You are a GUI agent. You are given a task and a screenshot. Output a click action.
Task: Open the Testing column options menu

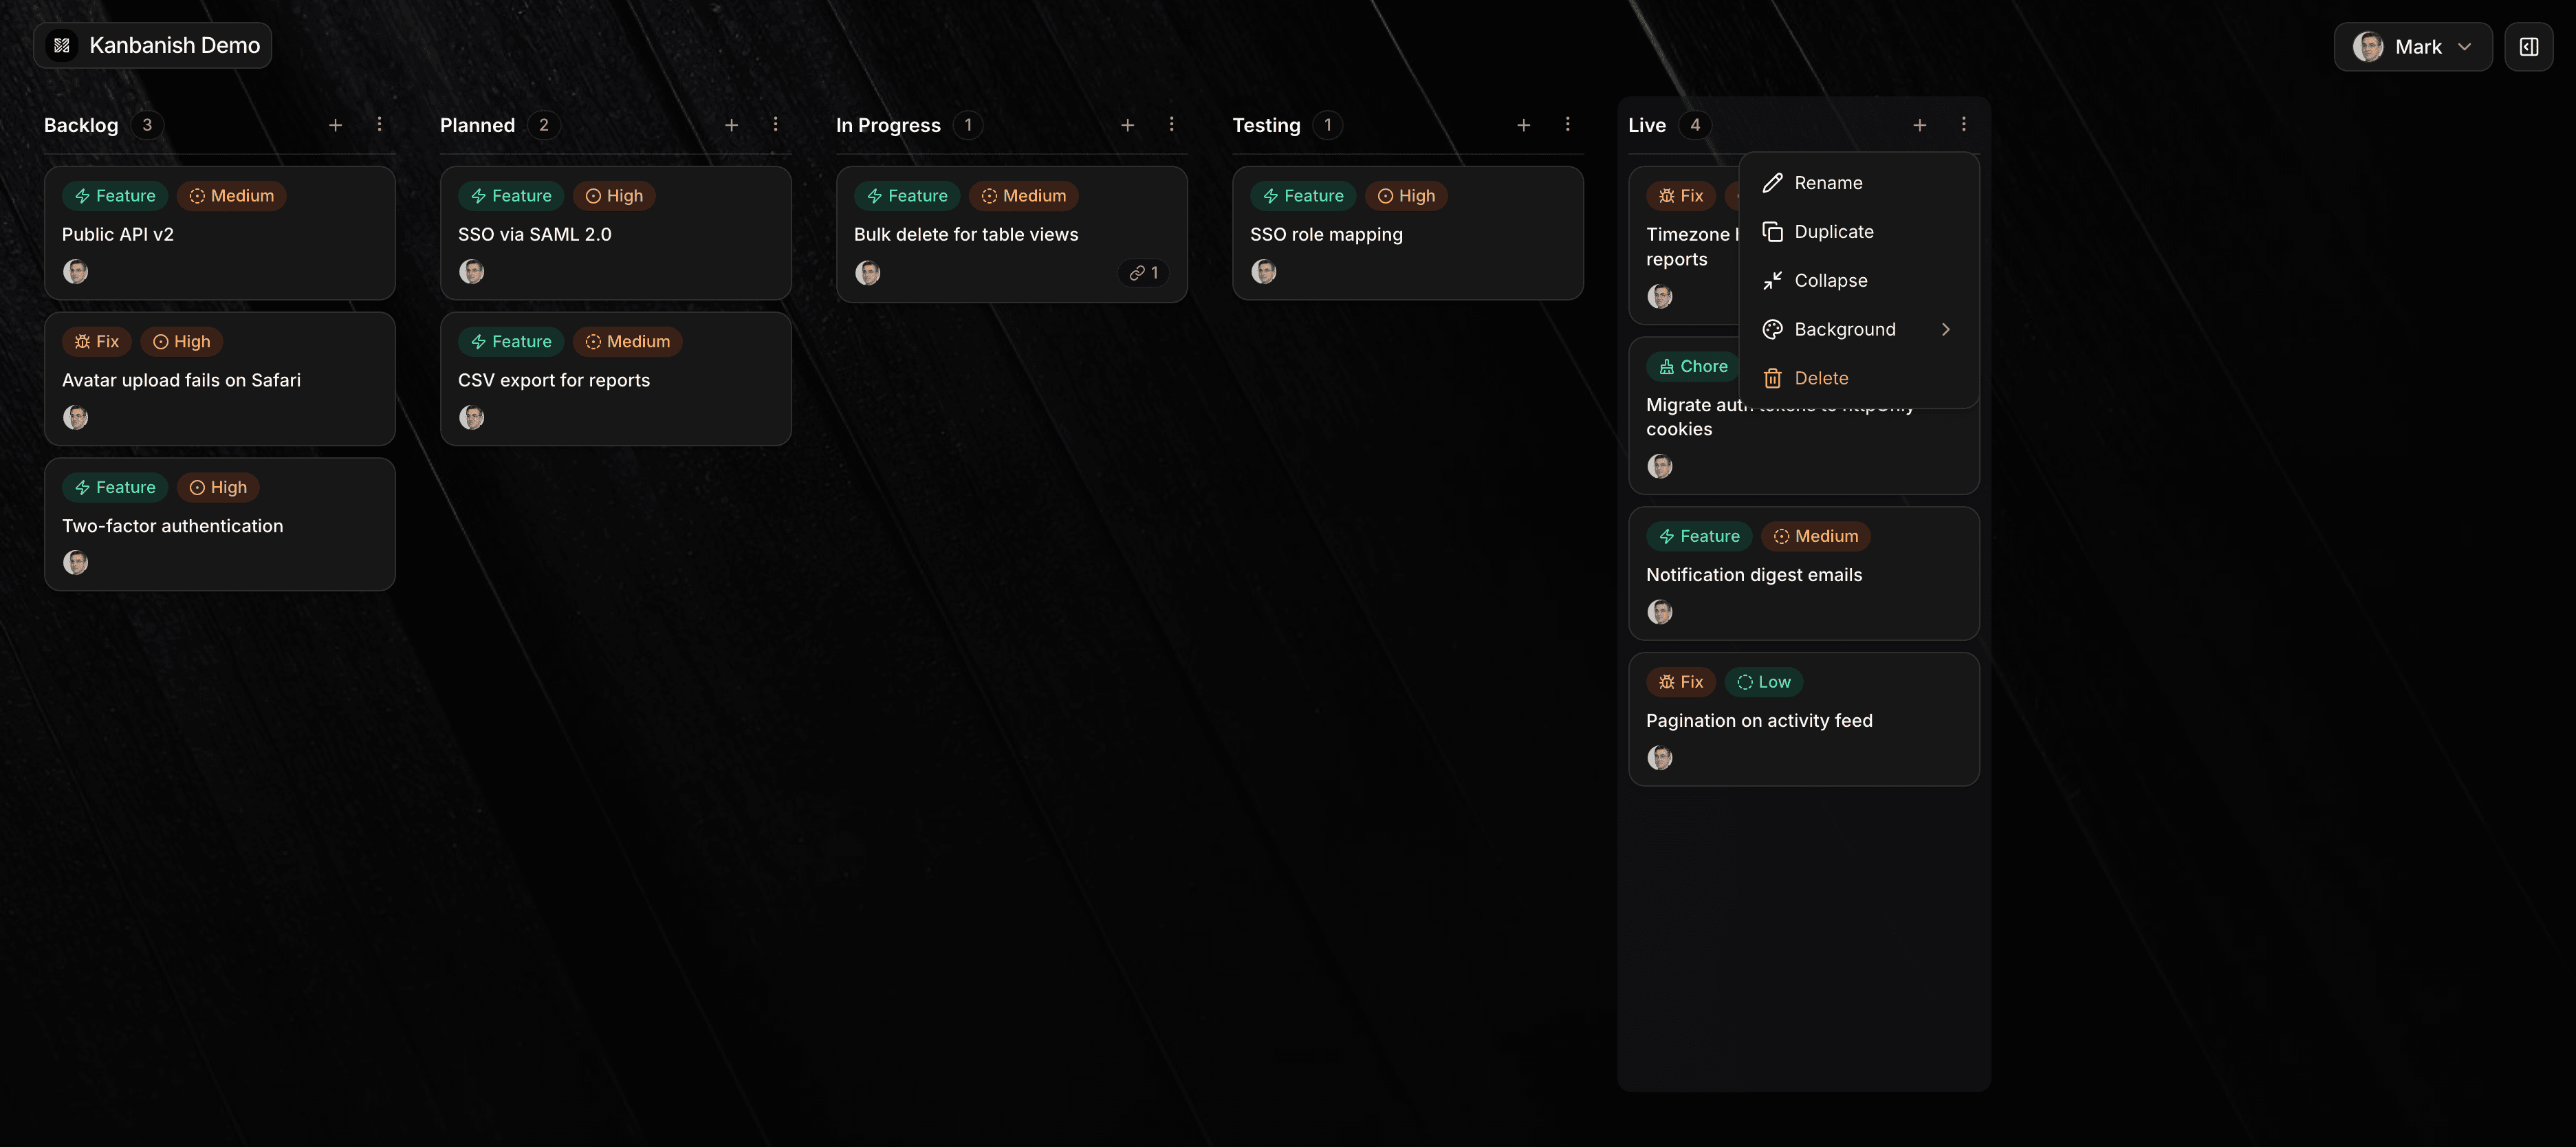[1567, 124]
